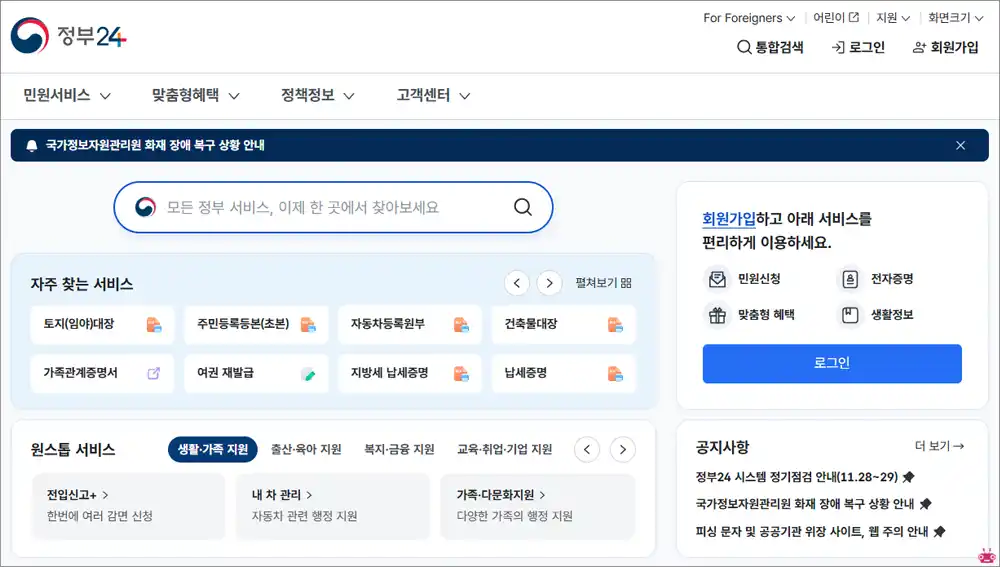The image size is (1000, 567).
Task: Open 피싱 문자 주의 안내 notice
Action: pos(820,531)
